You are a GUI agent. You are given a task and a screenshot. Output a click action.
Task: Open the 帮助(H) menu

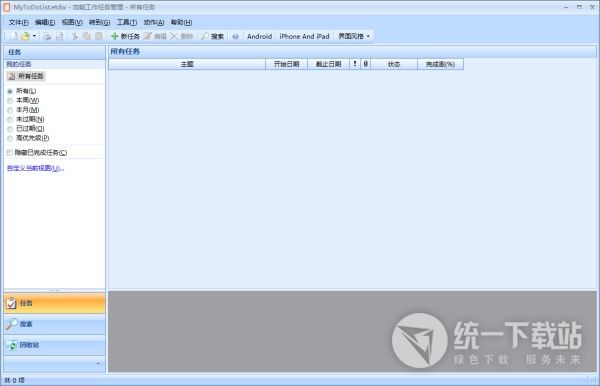point(181,23)
